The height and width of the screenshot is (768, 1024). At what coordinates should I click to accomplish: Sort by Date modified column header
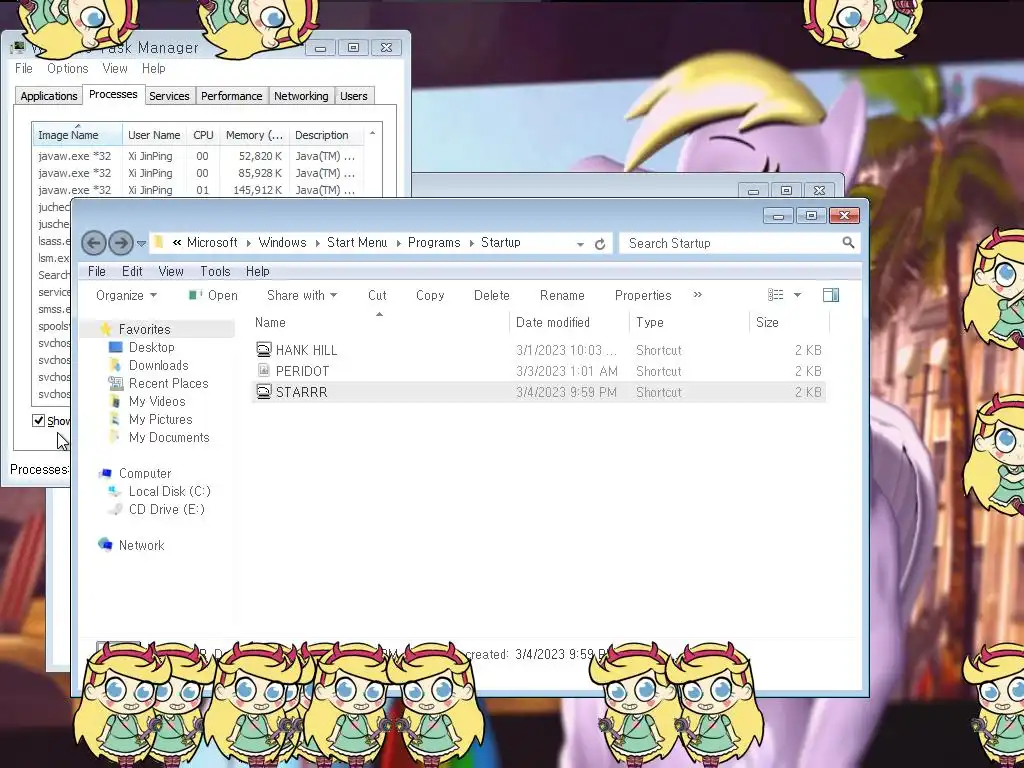pyautogui.click(x=569, y=323)
